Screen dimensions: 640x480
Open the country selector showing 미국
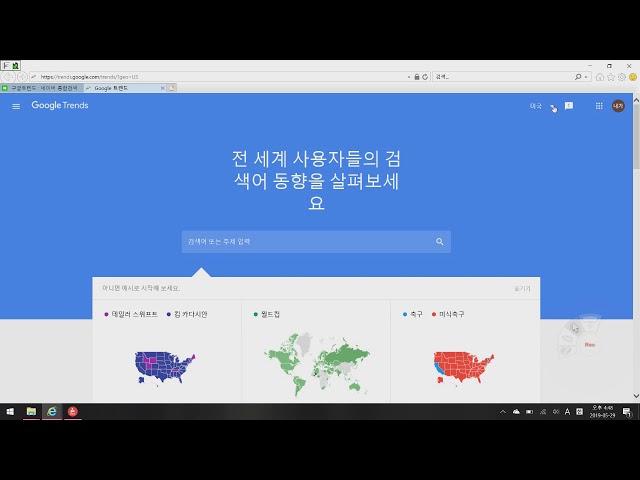click(543, 106)
